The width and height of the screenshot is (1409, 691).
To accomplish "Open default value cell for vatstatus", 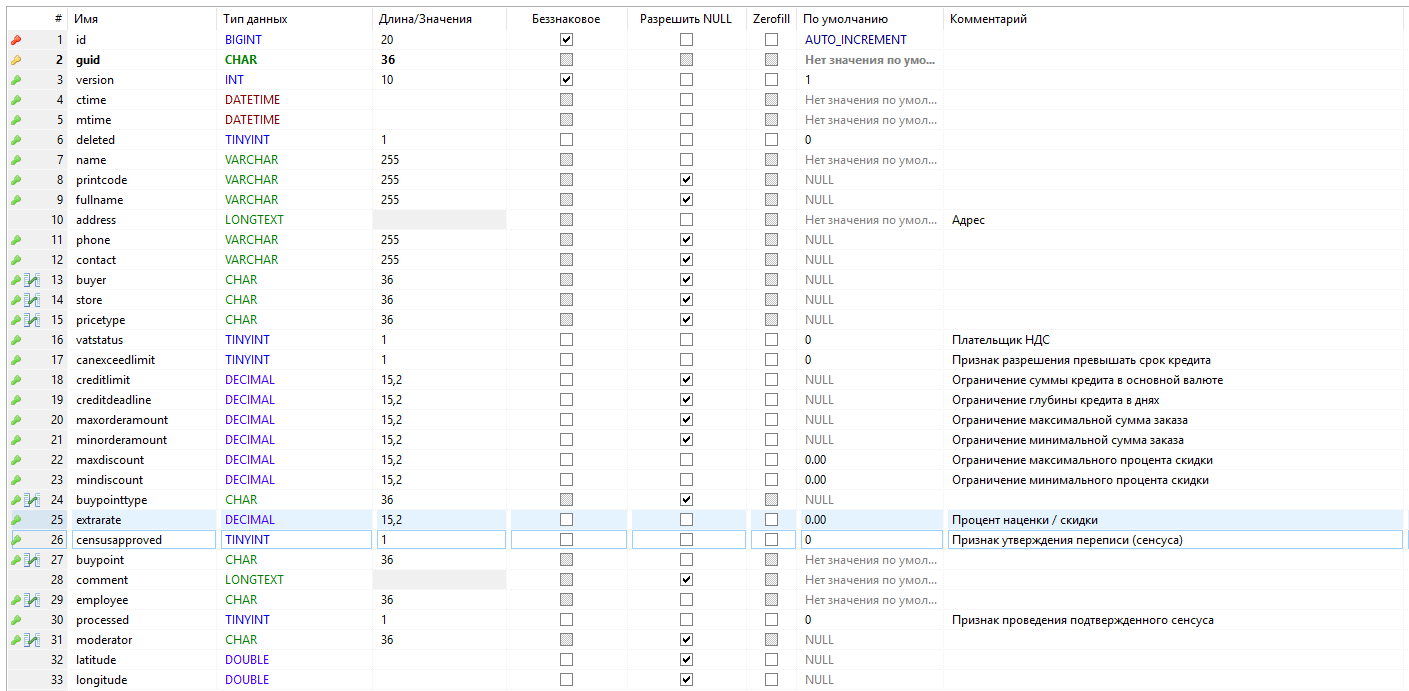I will pyautogui.click(x=870, y=340).
